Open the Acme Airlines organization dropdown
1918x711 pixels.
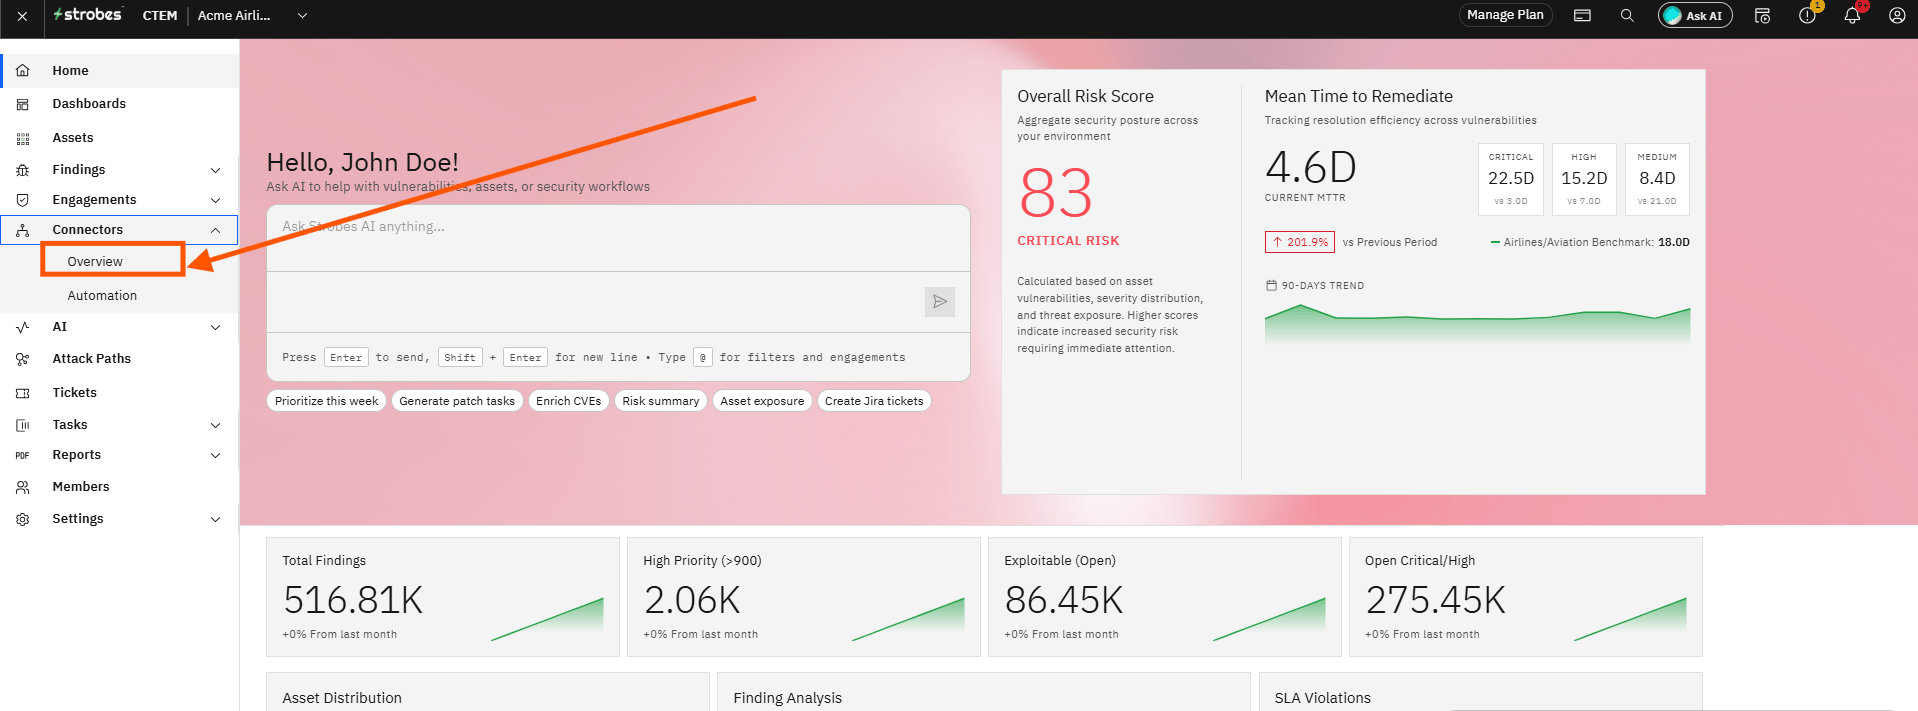[x=252, y=16]
